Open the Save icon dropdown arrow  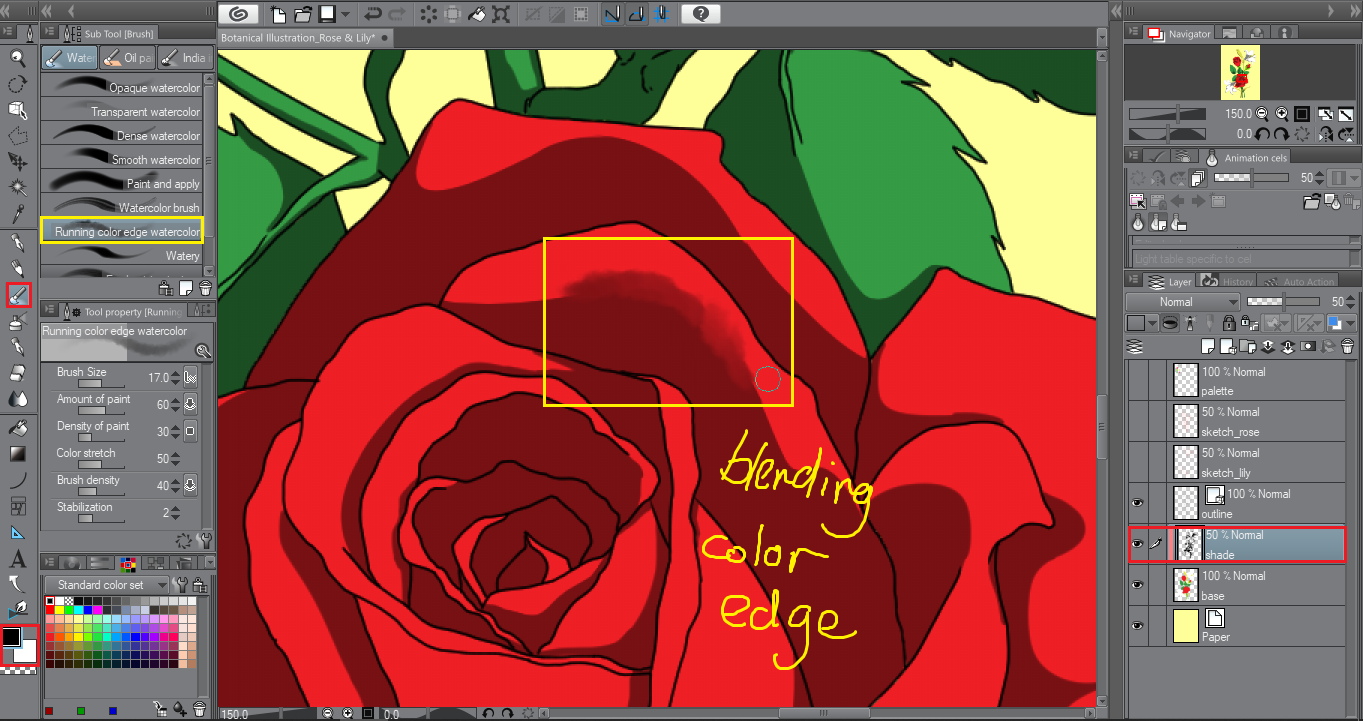[345, 14]
